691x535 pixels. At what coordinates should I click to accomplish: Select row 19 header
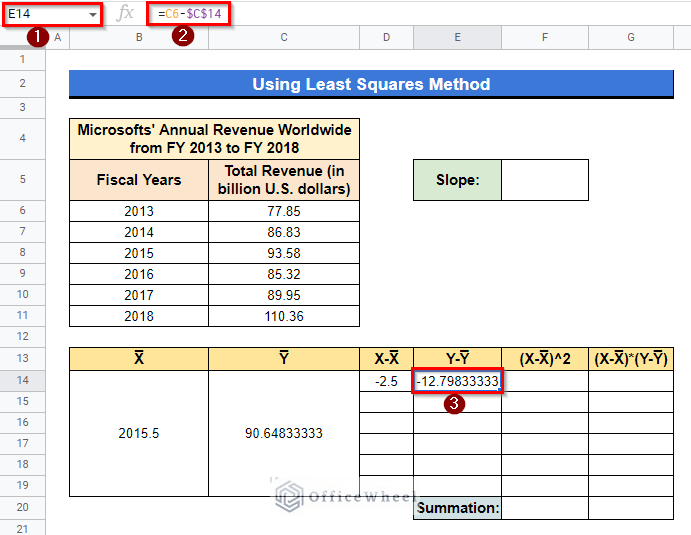point(22,486)
